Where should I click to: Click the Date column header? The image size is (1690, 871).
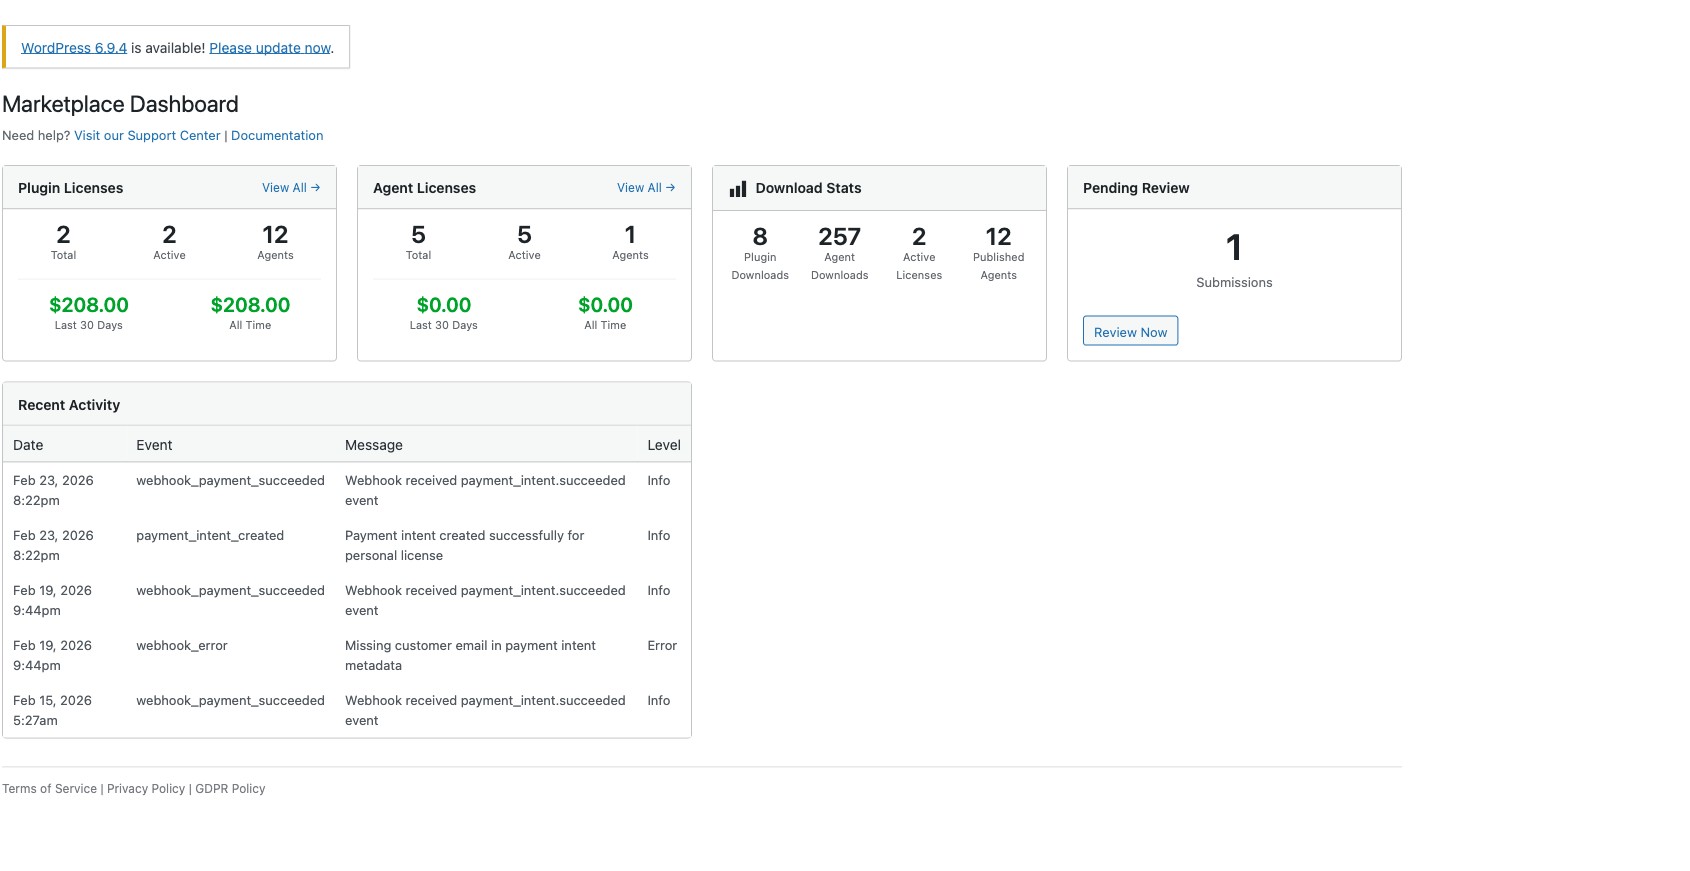28,445
